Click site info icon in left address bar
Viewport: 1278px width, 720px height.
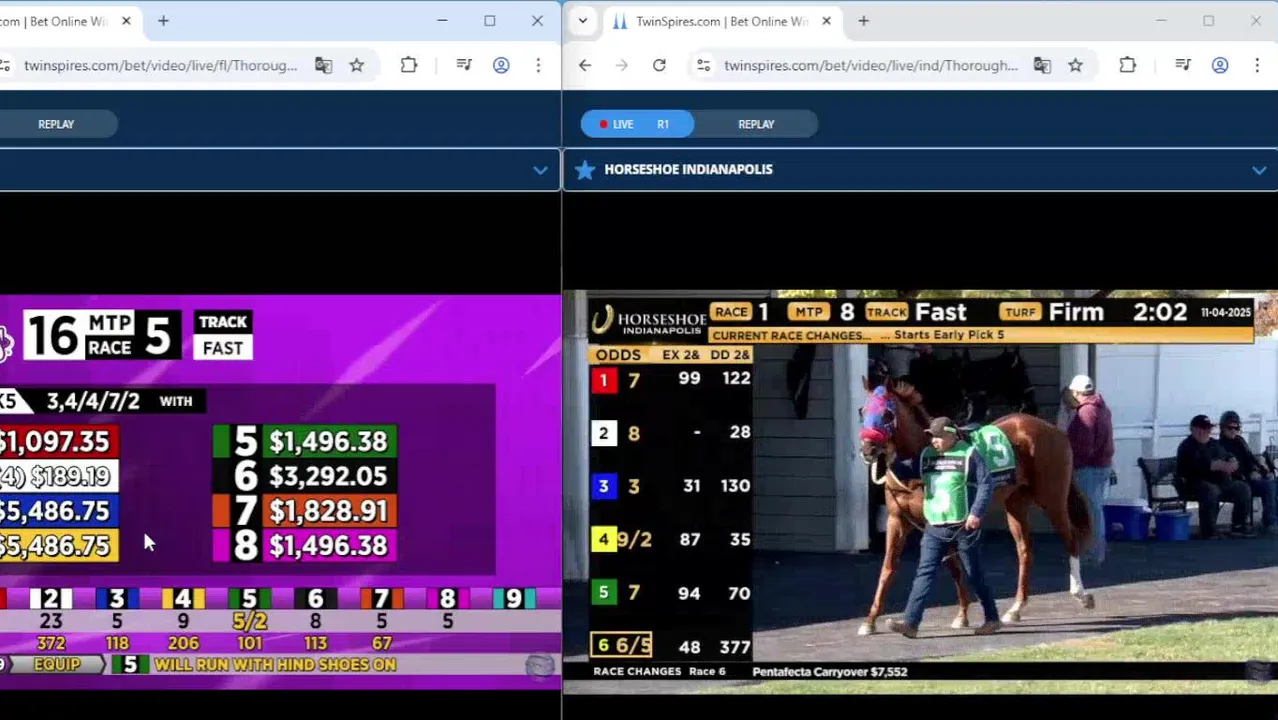(x=5, y=65)
